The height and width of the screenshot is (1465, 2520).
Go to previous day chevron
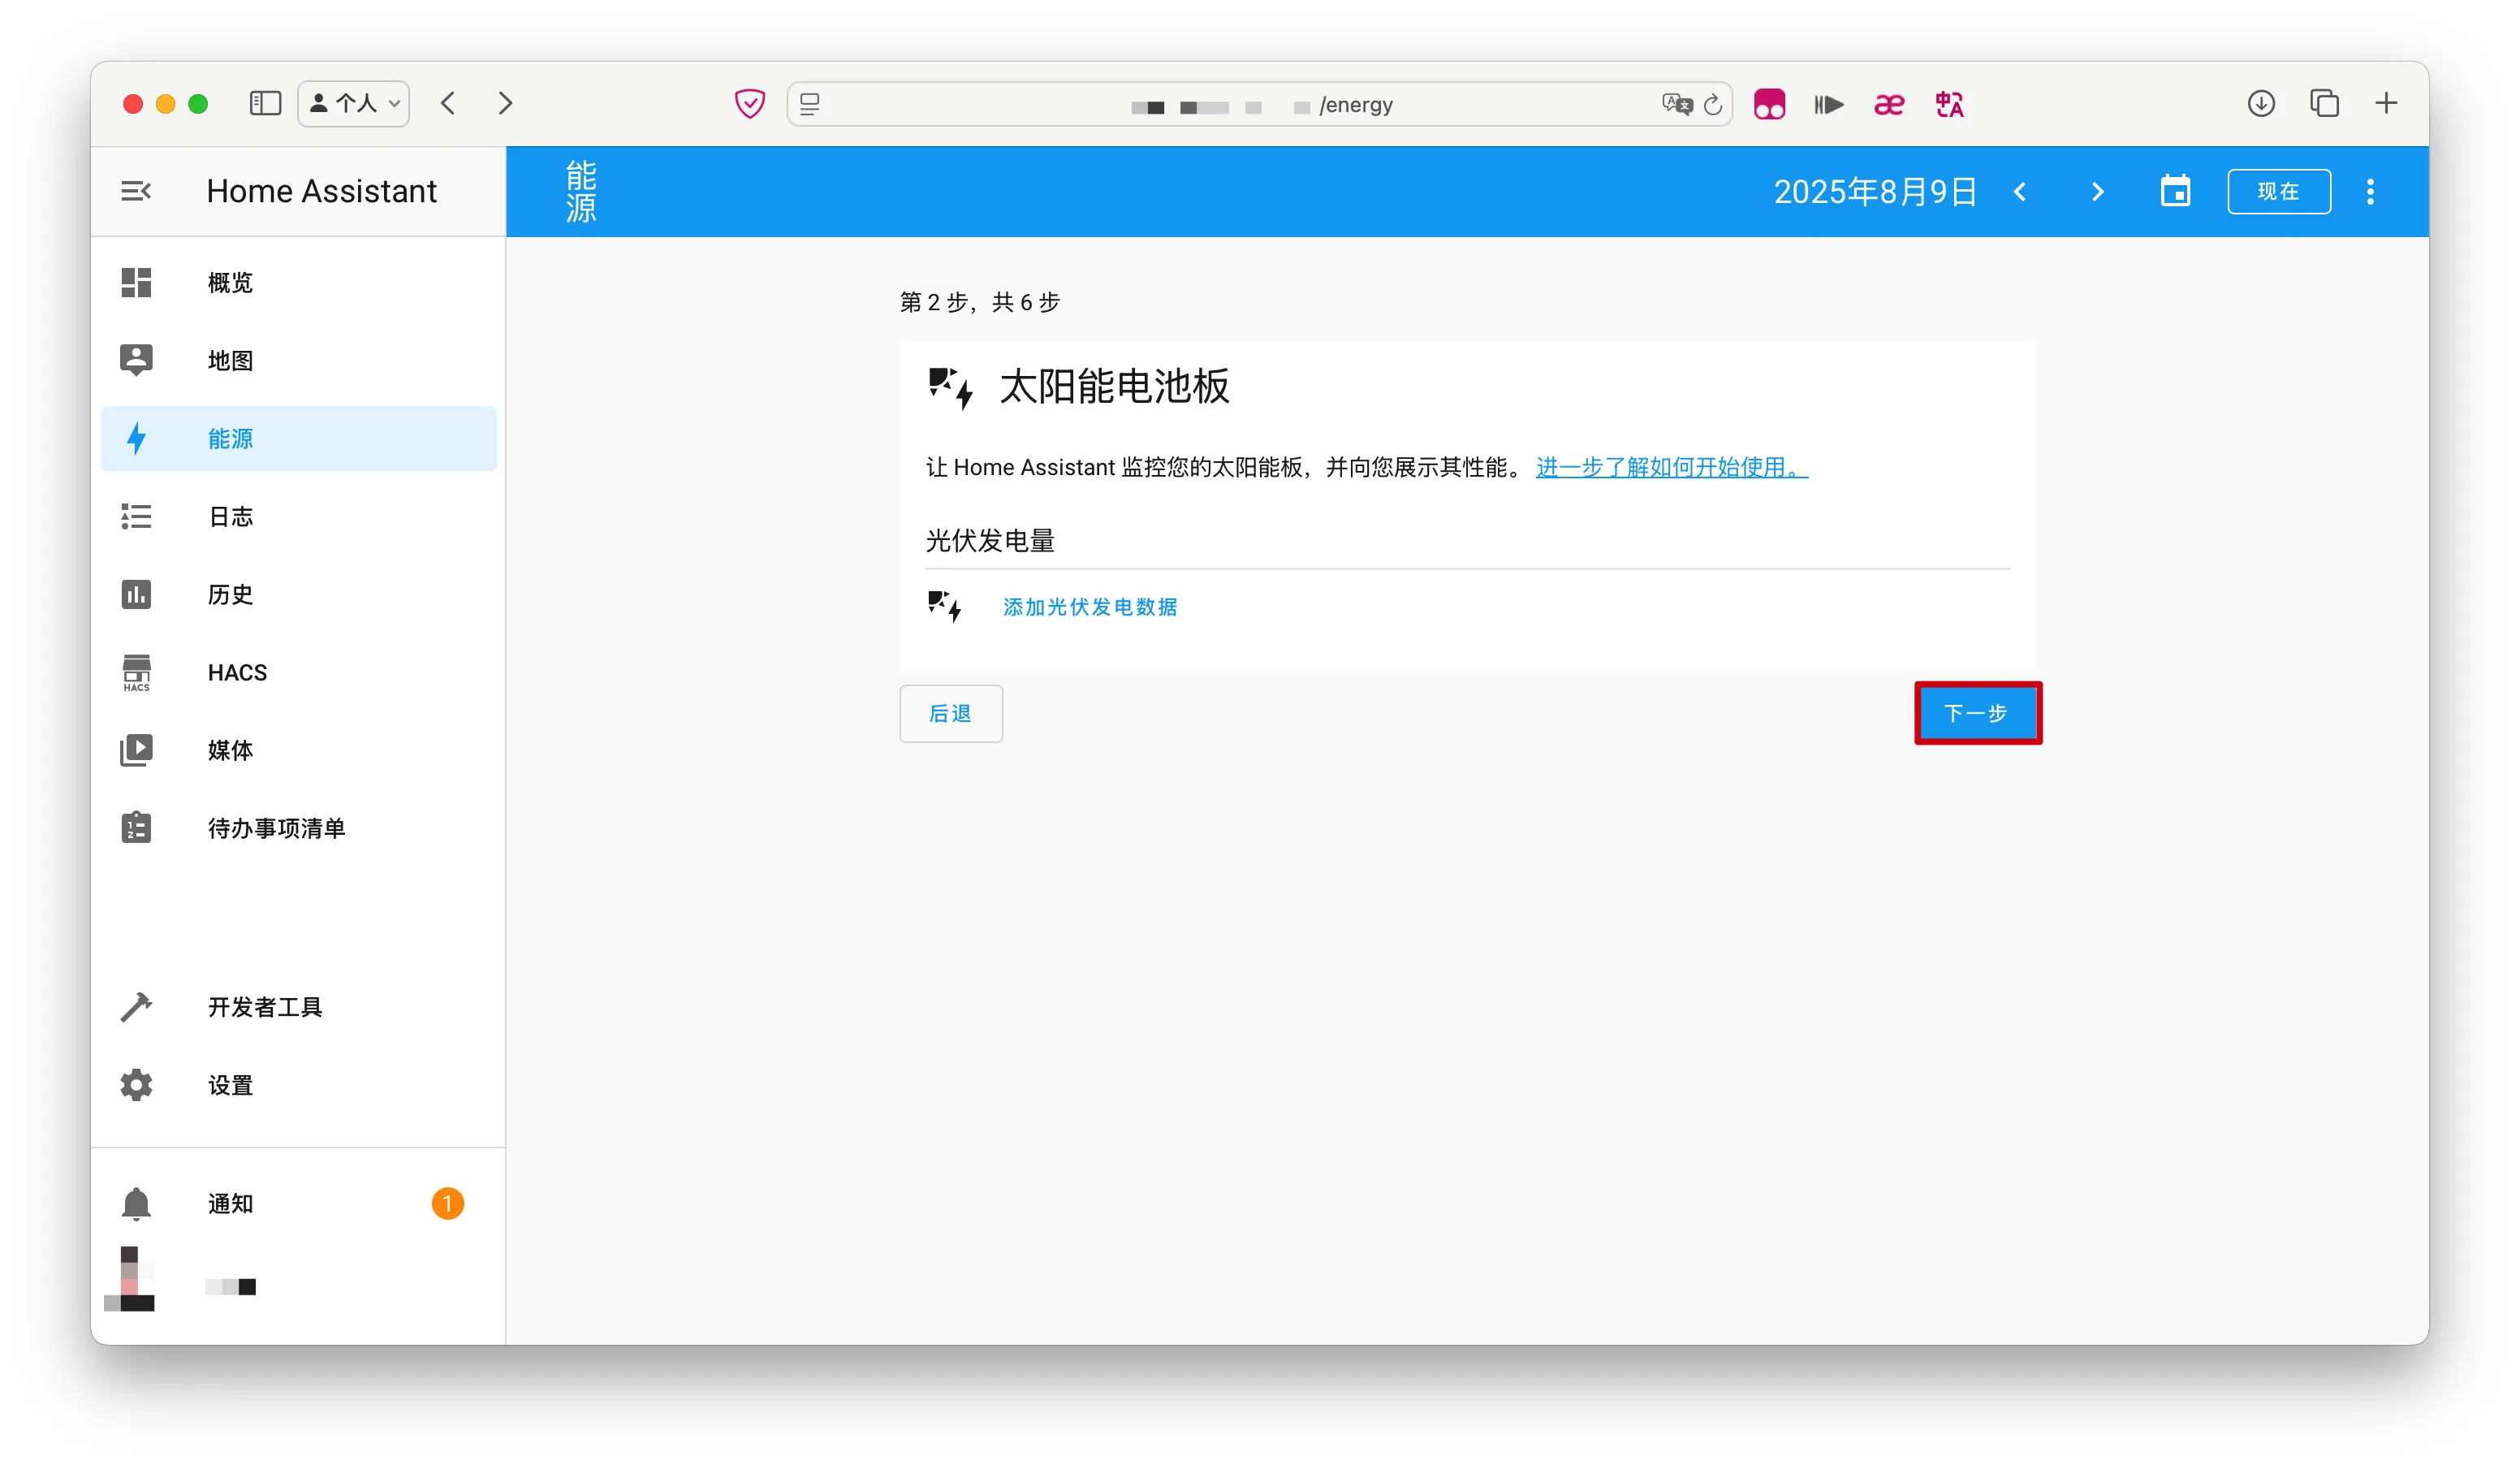[x=2020, y=191]
